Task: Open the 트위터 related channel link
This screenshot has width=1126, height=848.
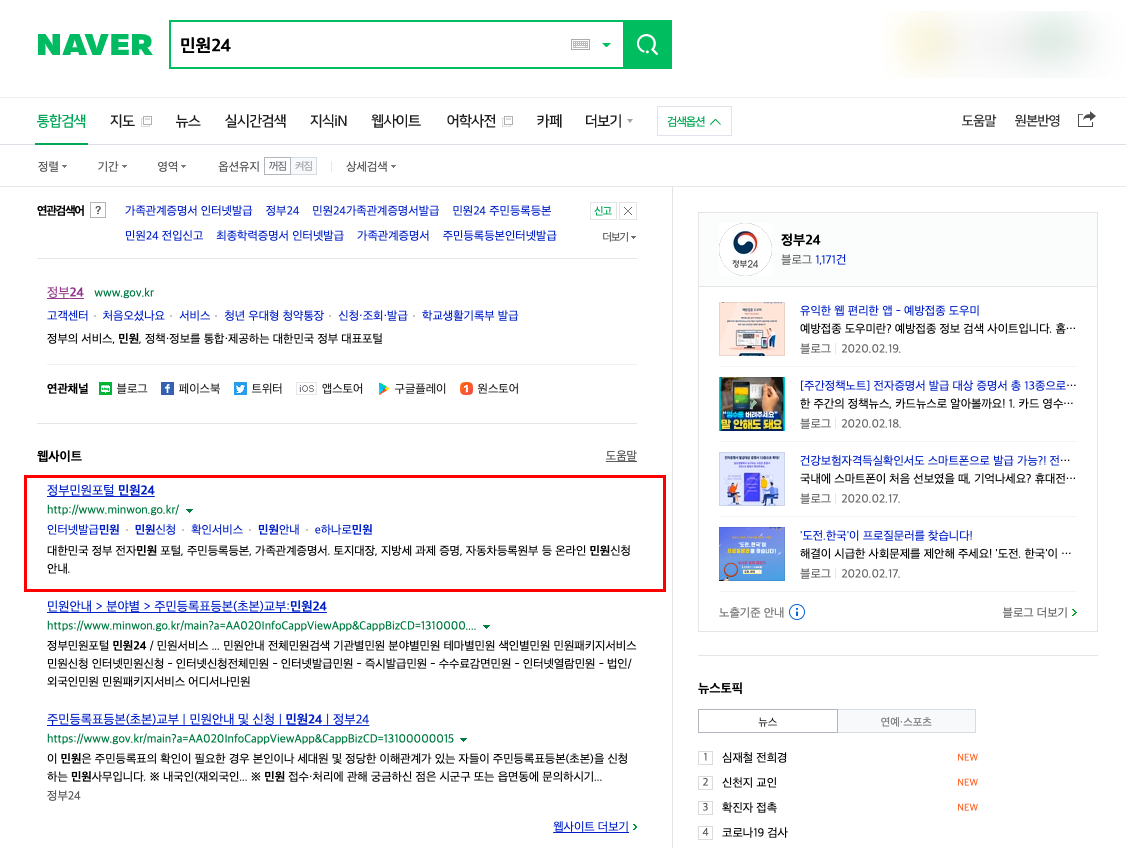Action: (x=258, y=388)
